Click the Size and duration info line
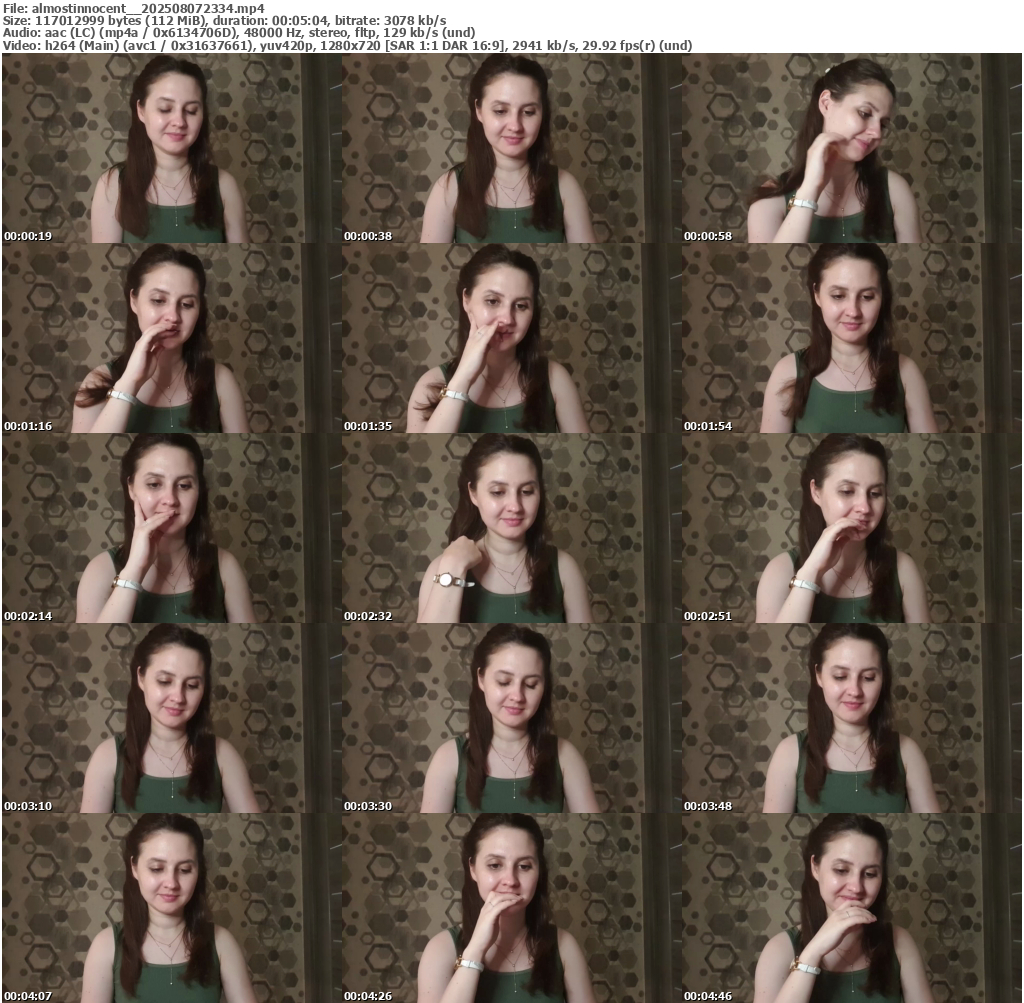 coord(225,20)
